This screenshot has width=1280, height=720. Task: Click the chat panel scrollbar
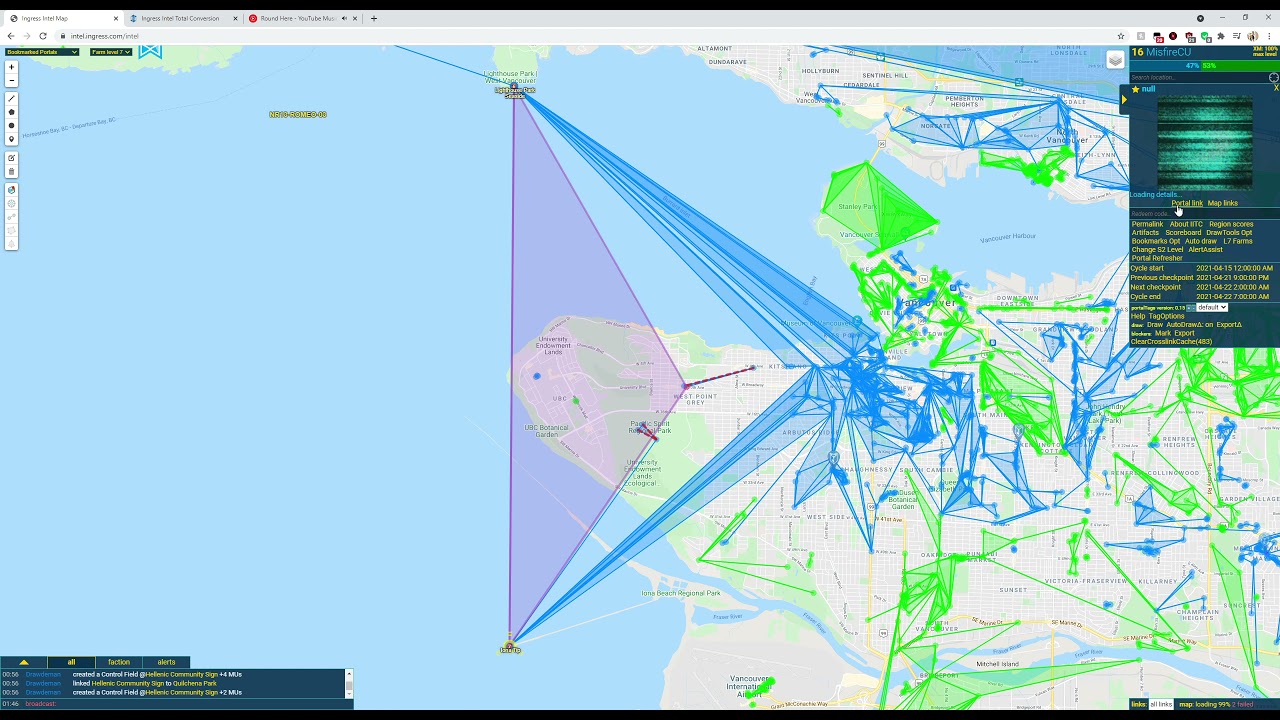[x=349, y=683]
